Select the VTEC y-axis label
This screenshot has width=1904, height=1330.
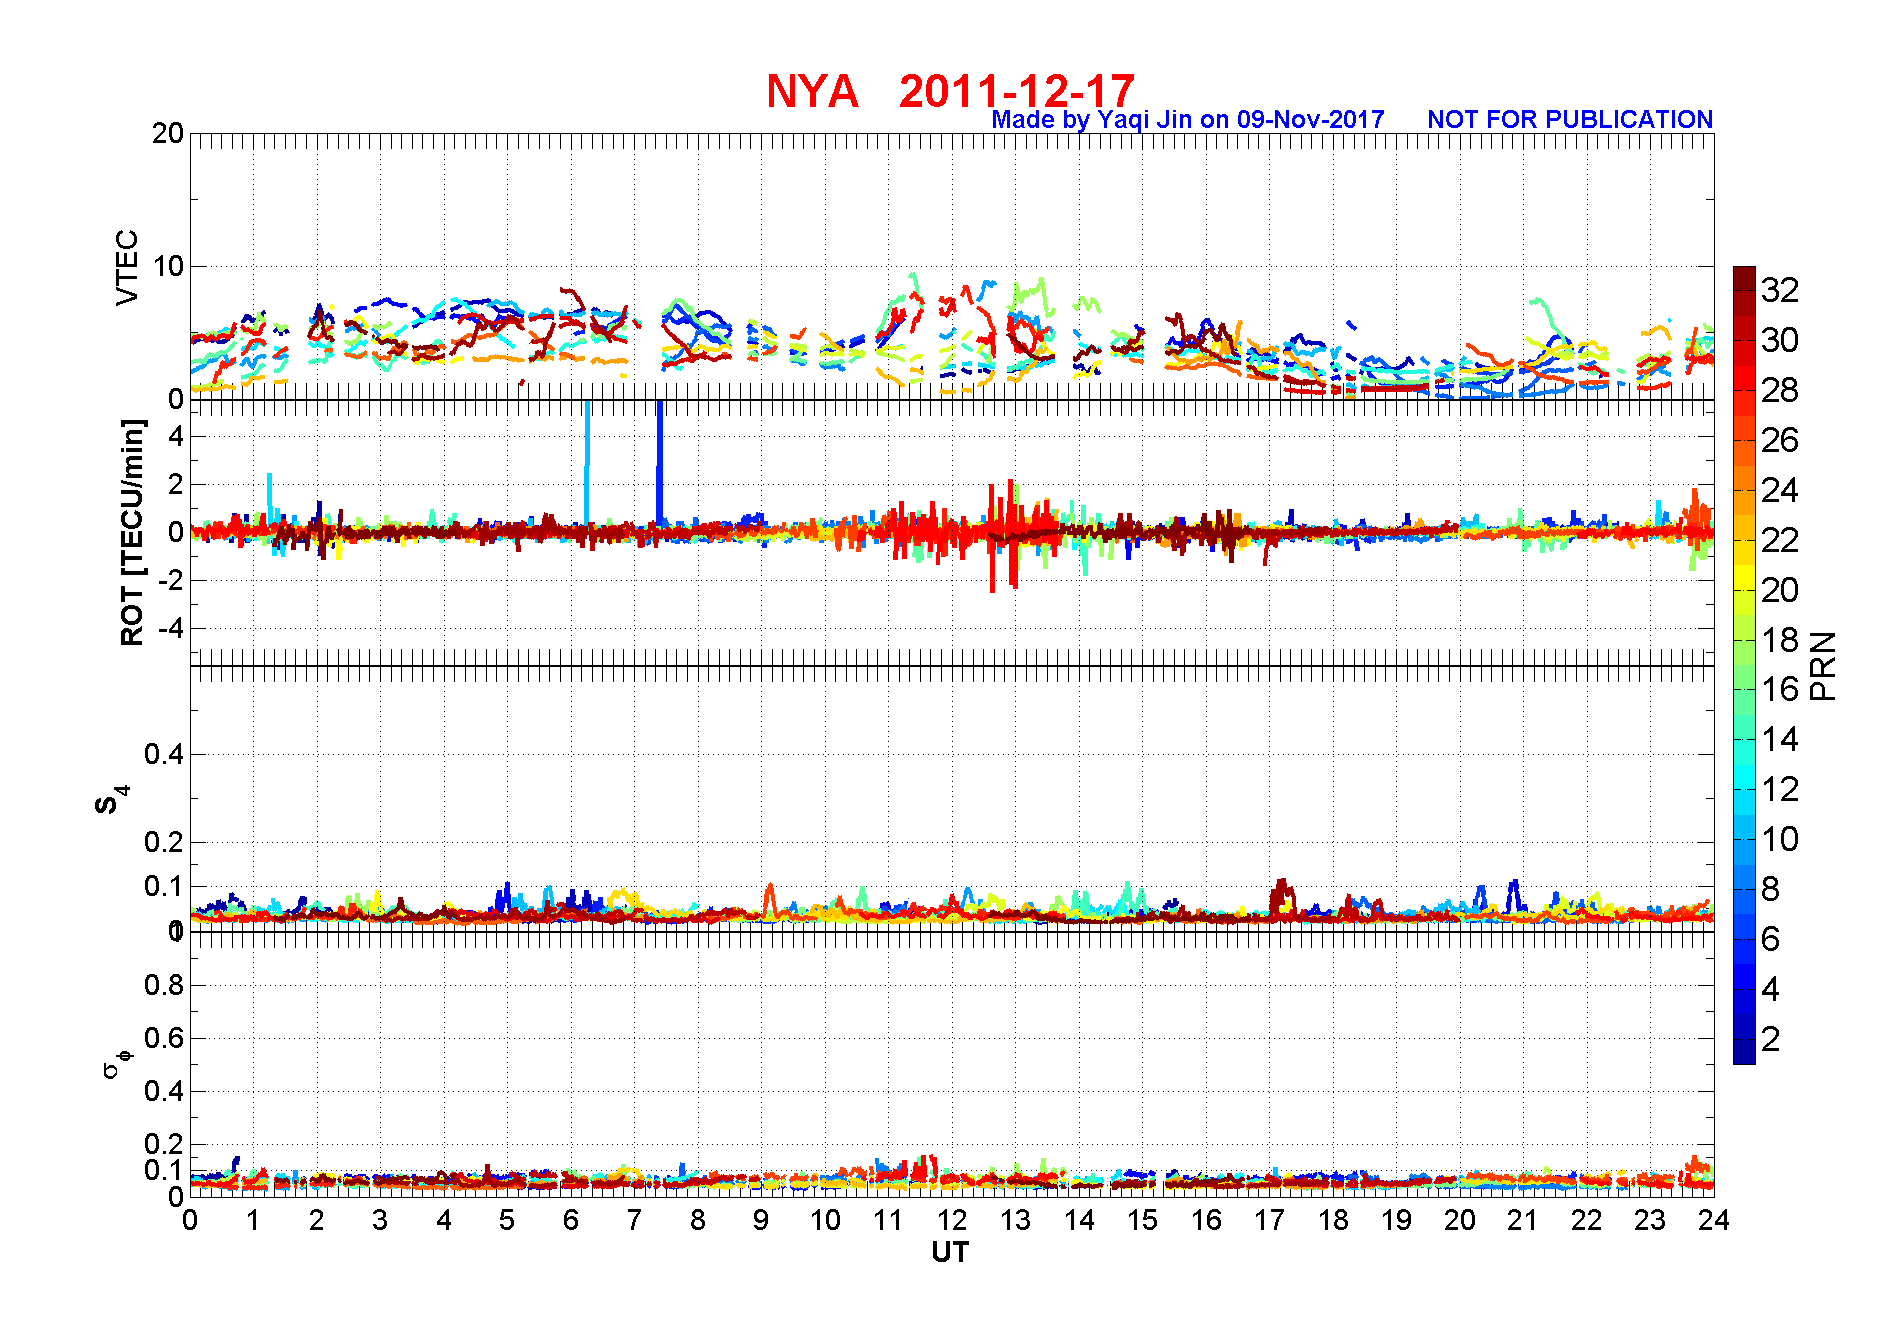coord(127,267)
